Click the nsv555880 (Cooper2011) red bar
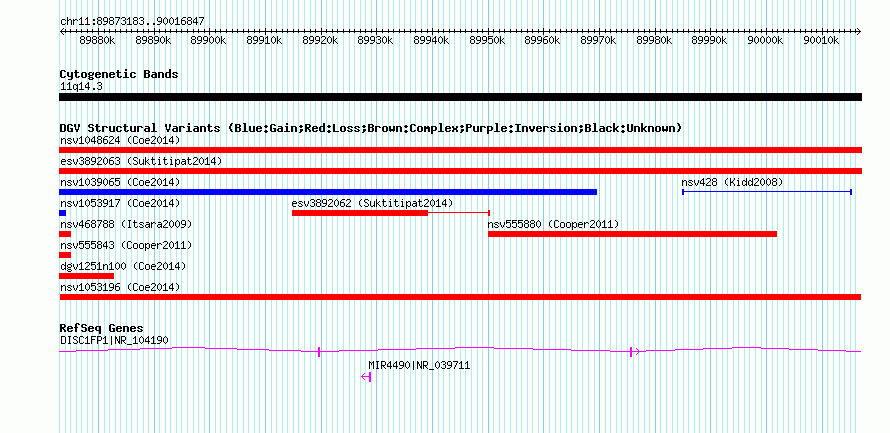 point(632,234)
